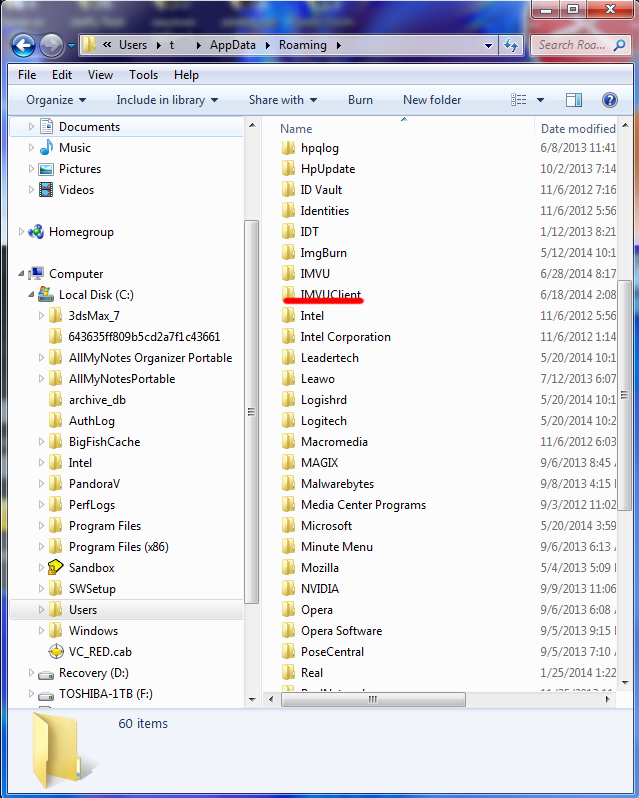This screenshot has height=798, width=639.
Task: Select the Intel Corporation folder
Action: click(345, 337)
